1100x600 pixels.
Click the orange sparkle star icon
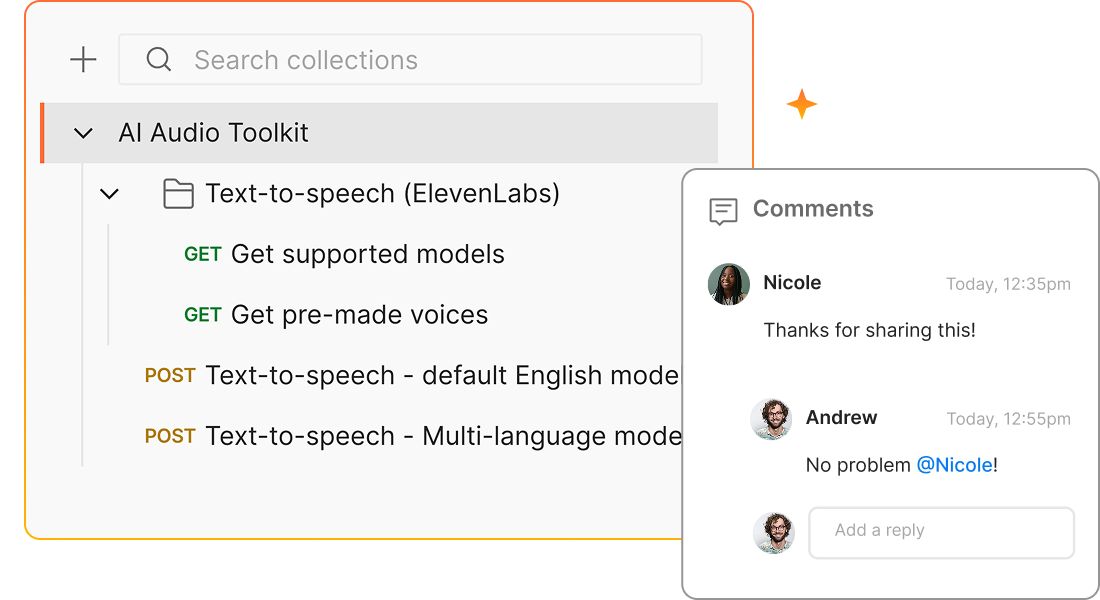801,104
